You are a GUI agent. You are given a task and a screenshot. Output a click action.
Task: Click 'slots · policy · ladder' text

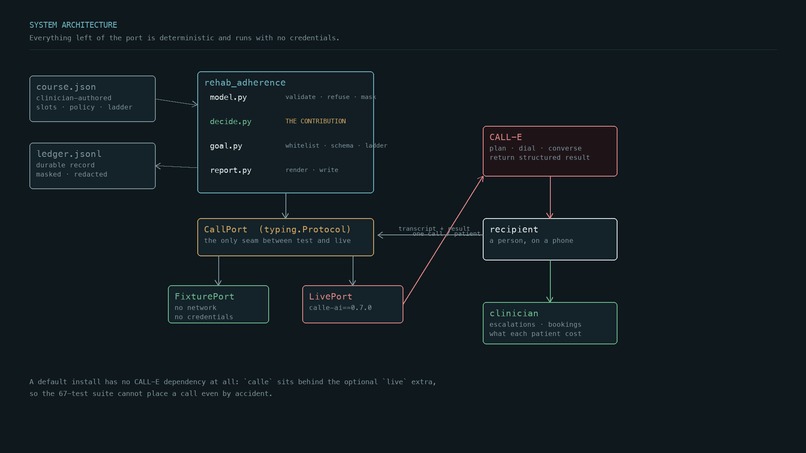point(84,107)
